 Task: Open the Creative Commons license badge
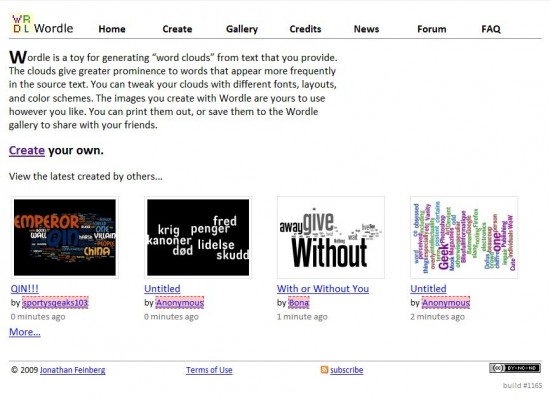(515, 368)
